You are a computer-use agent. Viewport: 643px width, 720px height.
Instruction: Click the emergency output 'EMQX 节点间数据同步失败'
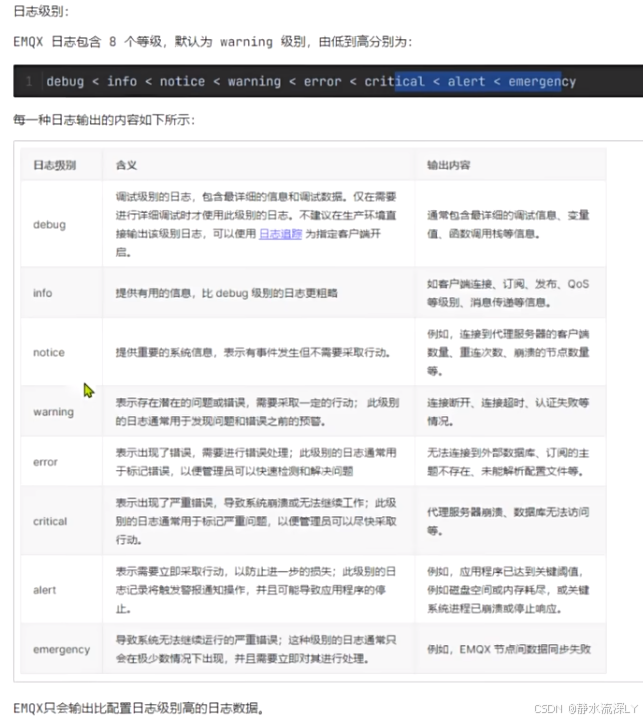point(525,649)
